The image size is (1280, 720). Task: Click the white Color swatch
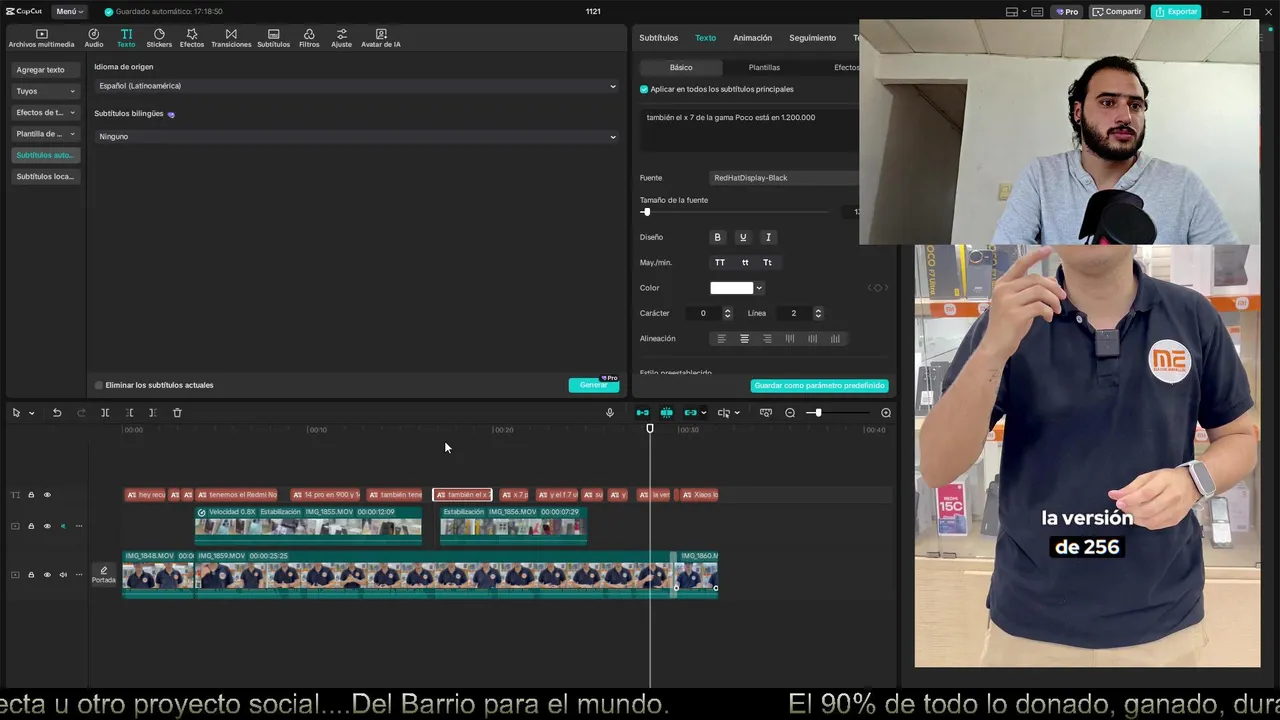(x=731, y=288)
